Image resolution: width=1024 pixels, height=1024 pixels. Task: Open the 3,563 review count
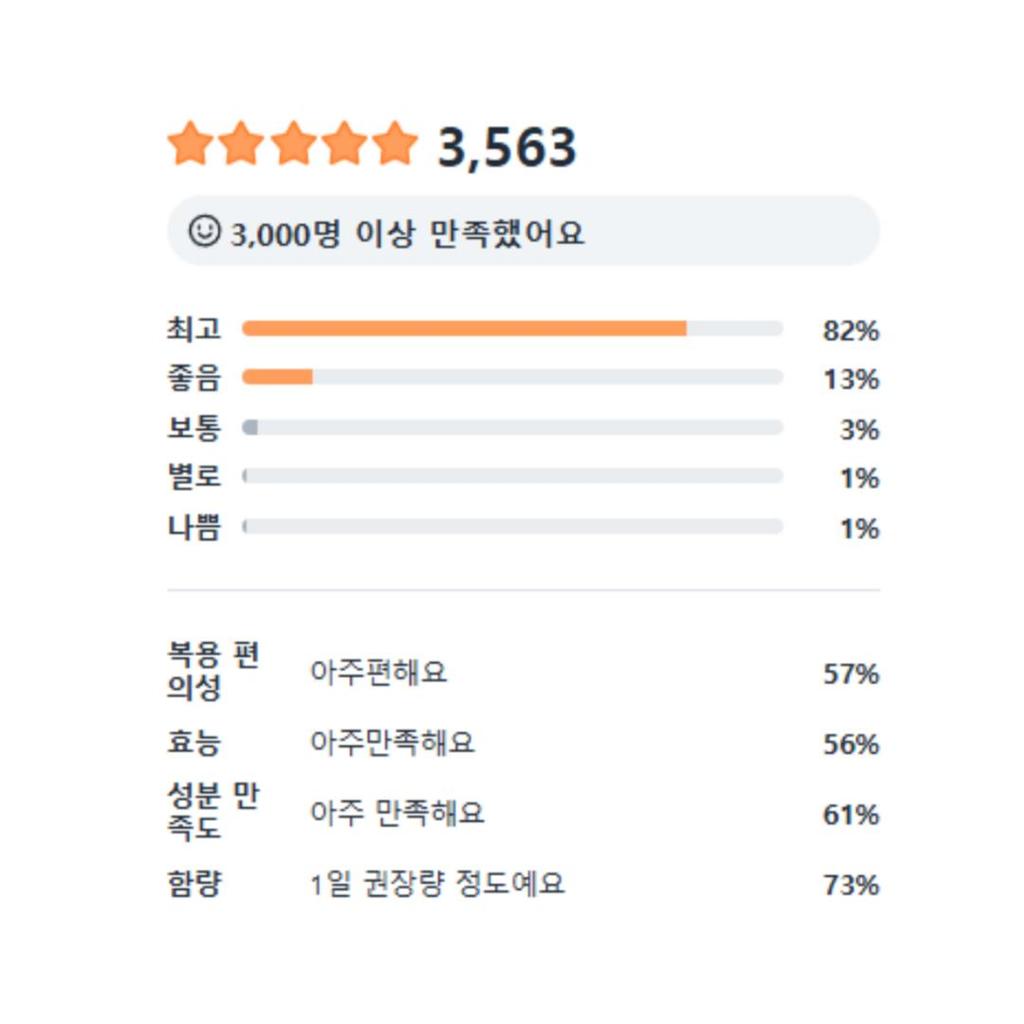(507, 148)
